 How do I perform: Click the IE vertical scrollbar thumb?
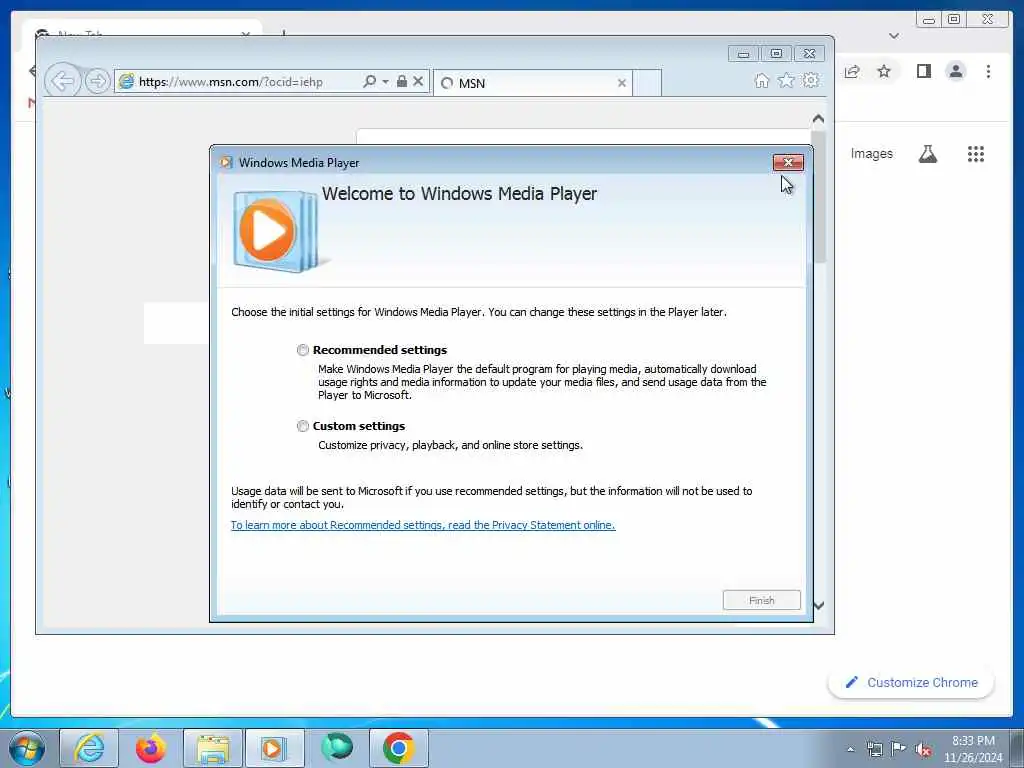click(820, 196)
